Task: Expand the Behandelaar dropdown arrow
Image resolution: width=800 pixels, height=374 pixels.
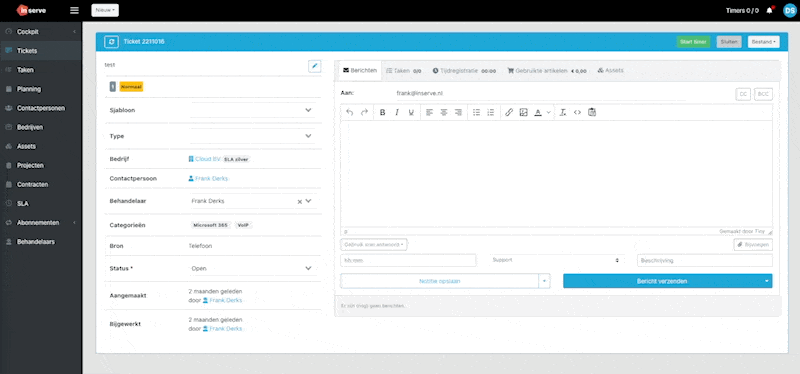Action: pos(308,201)
